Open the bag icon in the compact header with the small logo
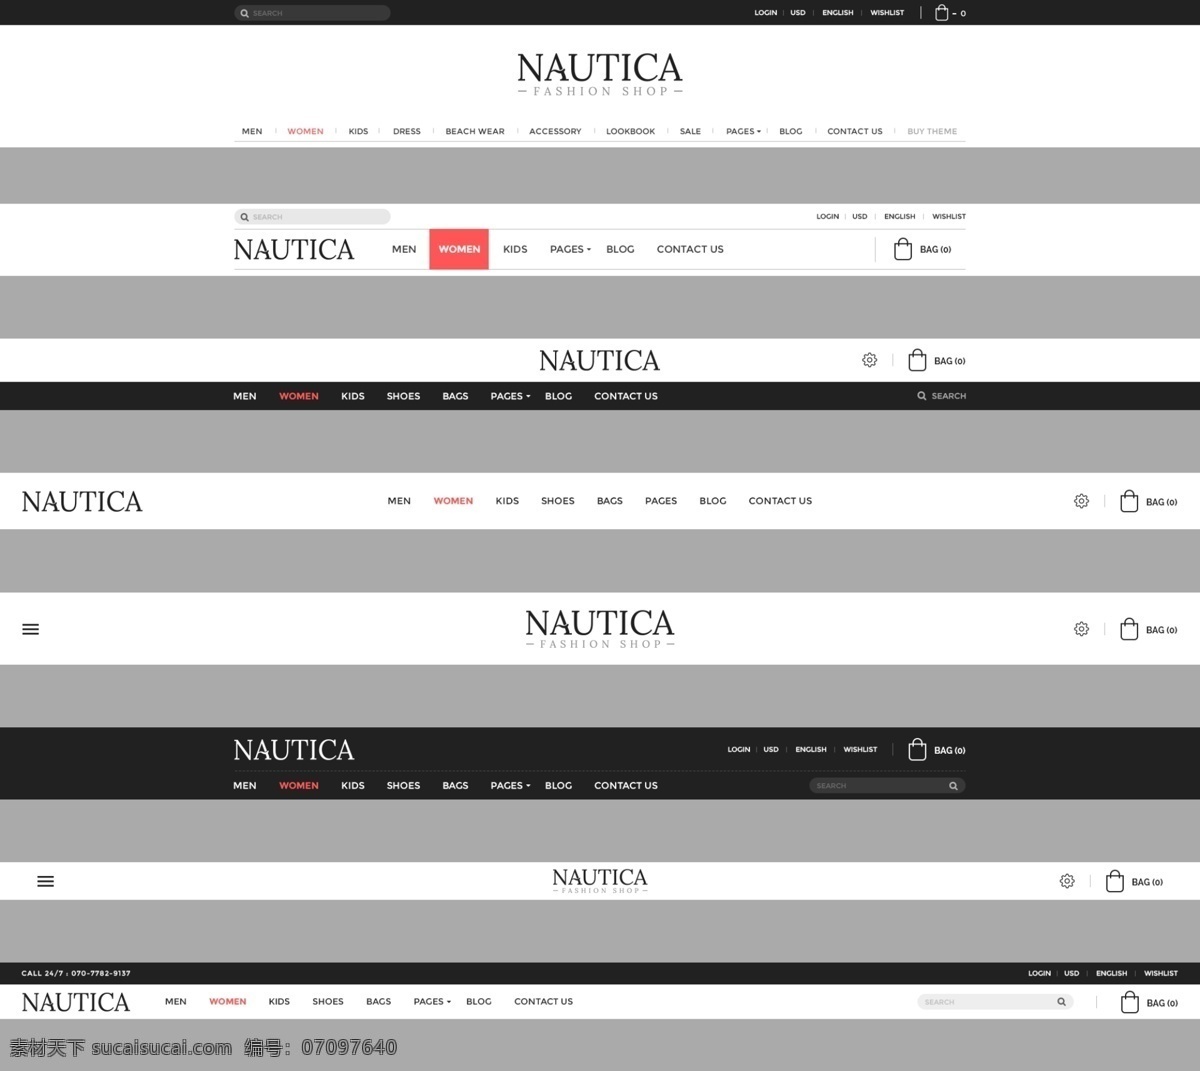Viewport: 1200px width, 1071px height. point(1115,881)
